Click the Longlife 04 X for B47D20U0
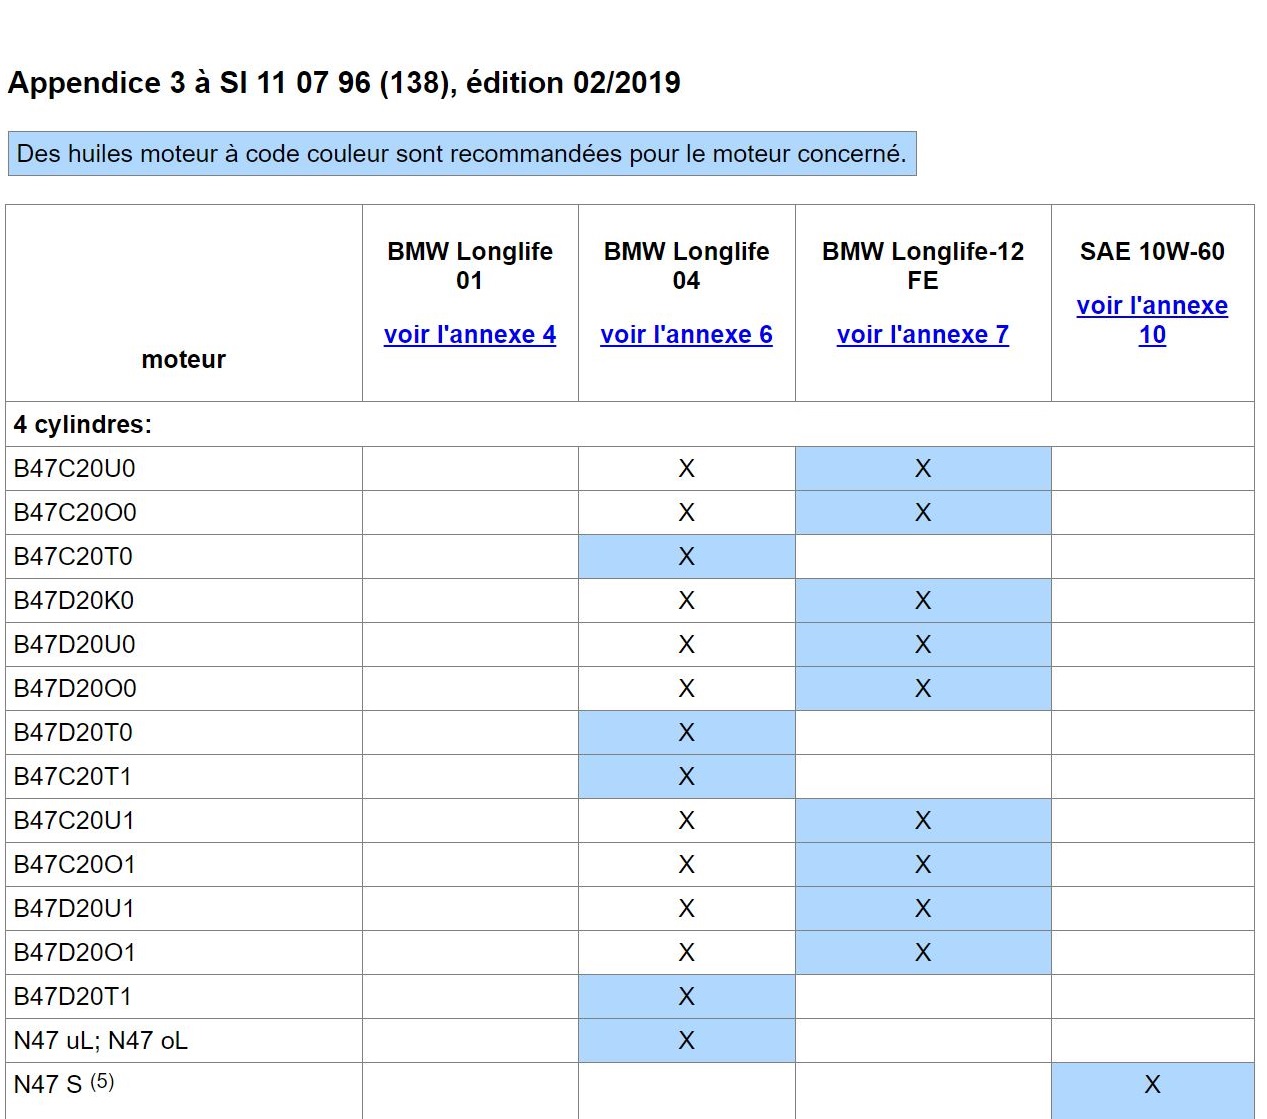Viewport: 1267px width, 1119px height. coord(686,644)
